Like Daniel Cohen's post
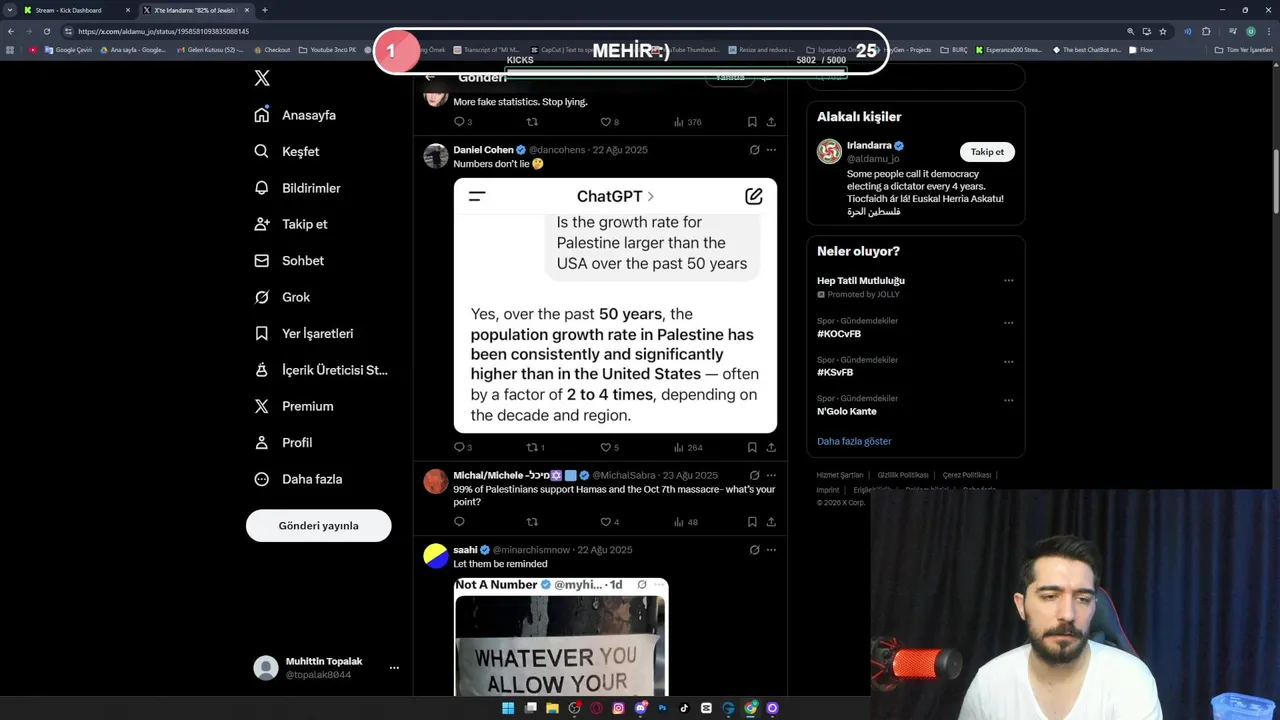 pyautogui.click(x=605, y=447)
